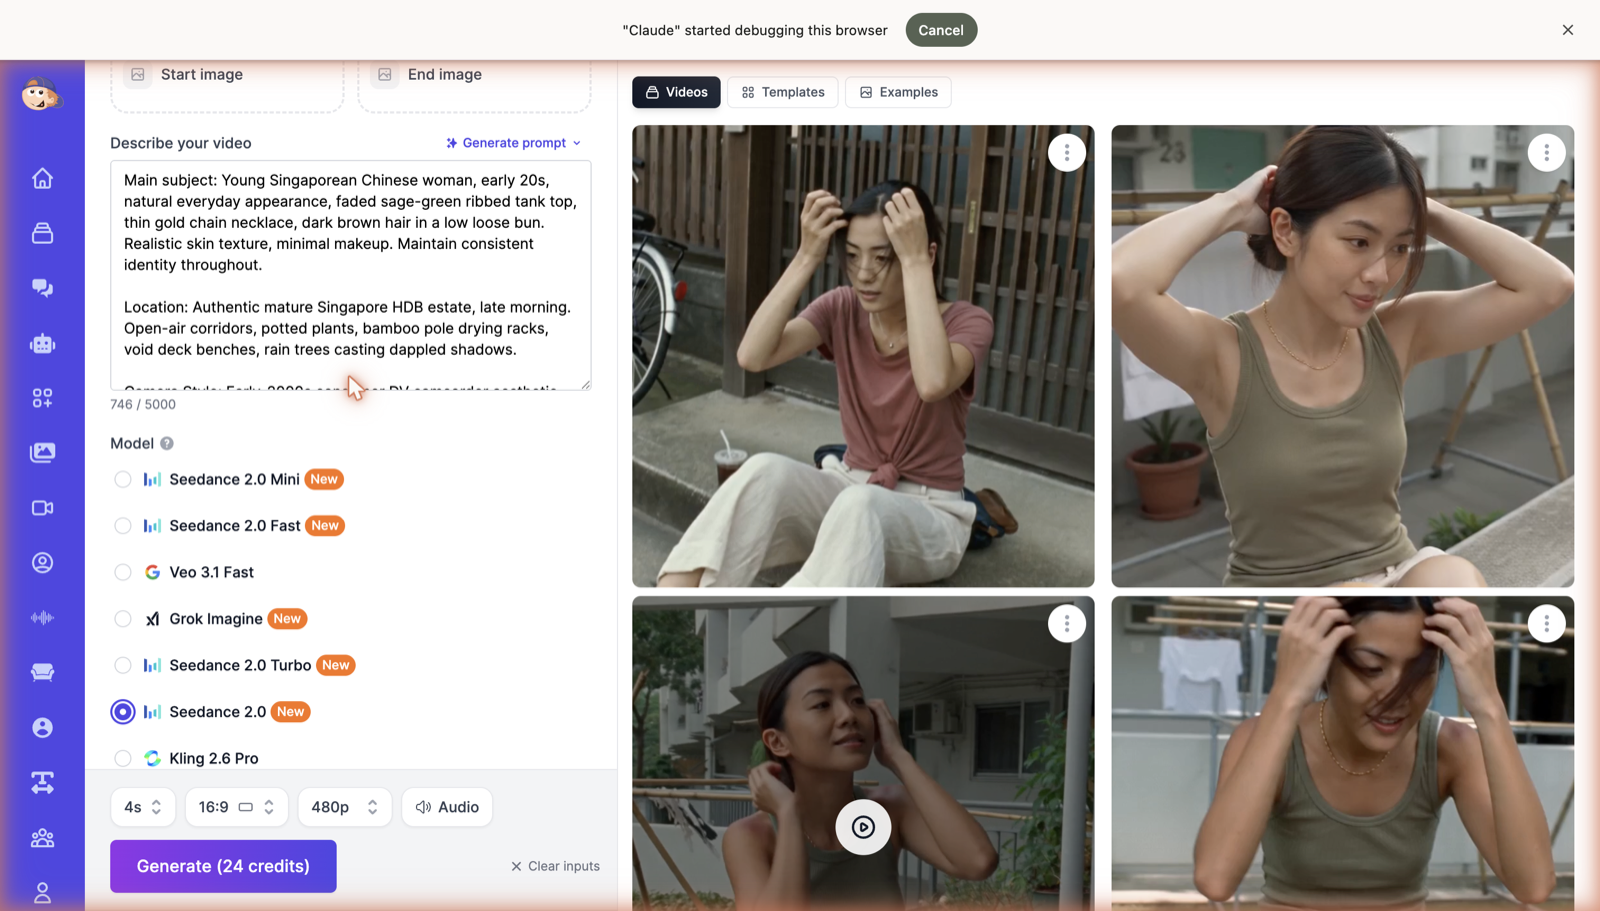The width and height of the screenshot is (1600, 911).
Task: Open the apps grid-plus sidebar icon
Action: coord(42,398)
